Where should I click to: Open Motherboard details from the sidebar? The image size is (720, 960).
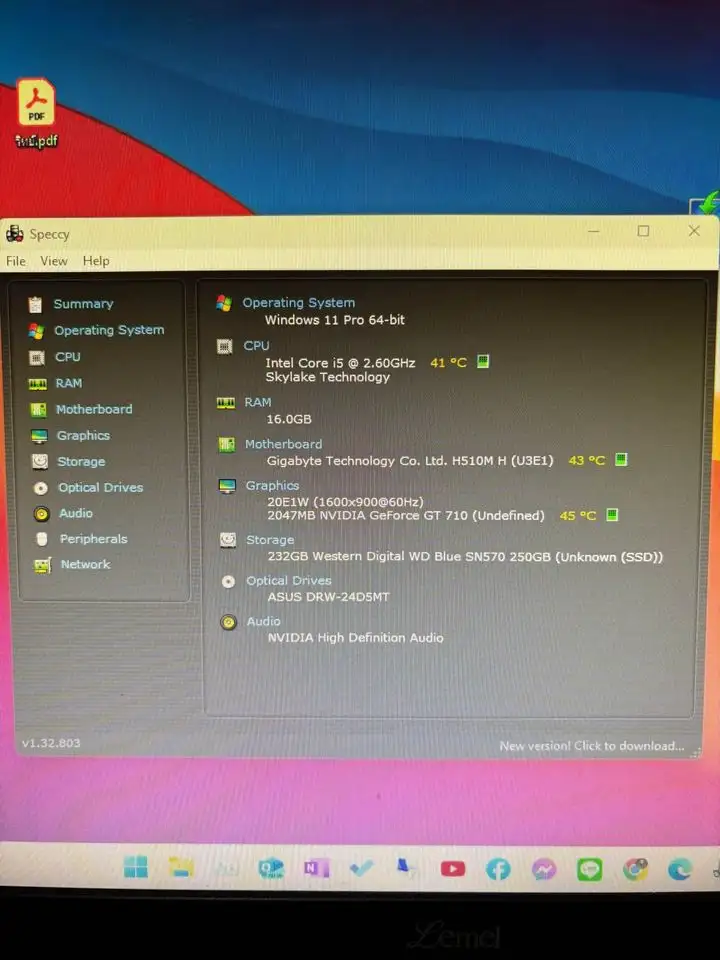(x=93, y=409)
